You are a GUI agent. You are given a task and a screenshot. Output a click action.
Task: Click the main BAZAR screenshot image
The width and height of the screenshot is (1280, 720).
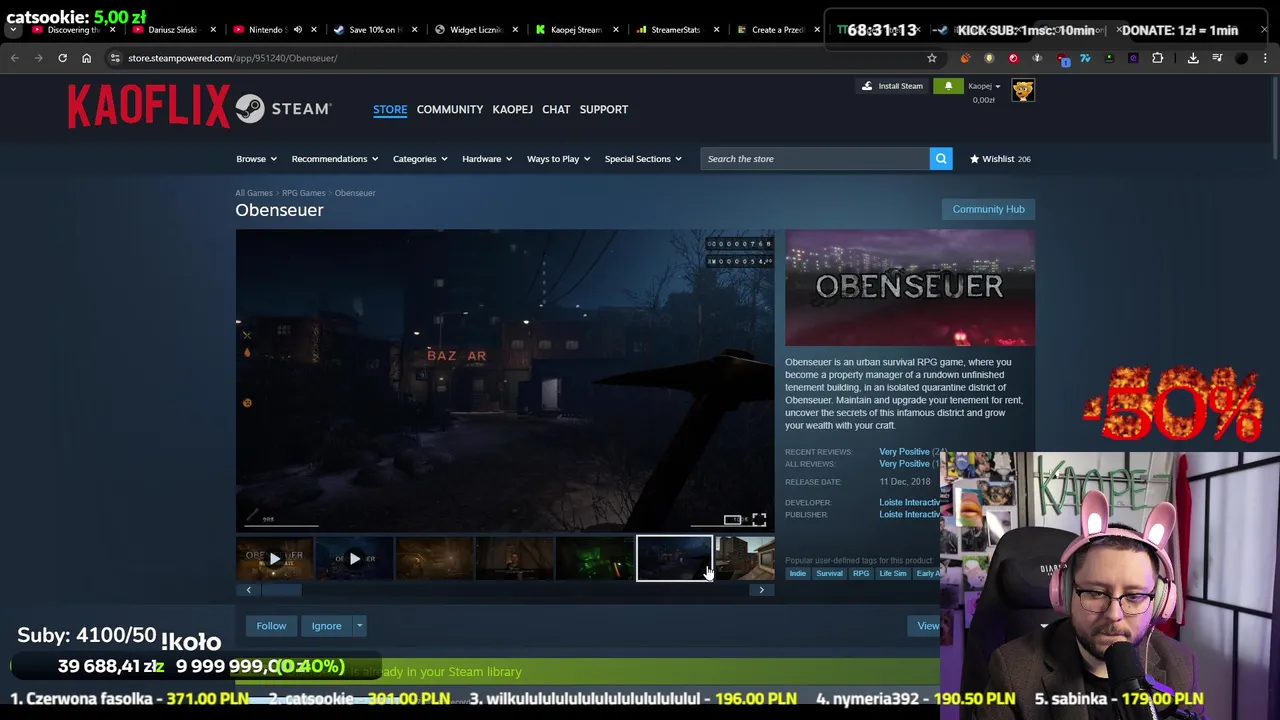click(505, 381)
